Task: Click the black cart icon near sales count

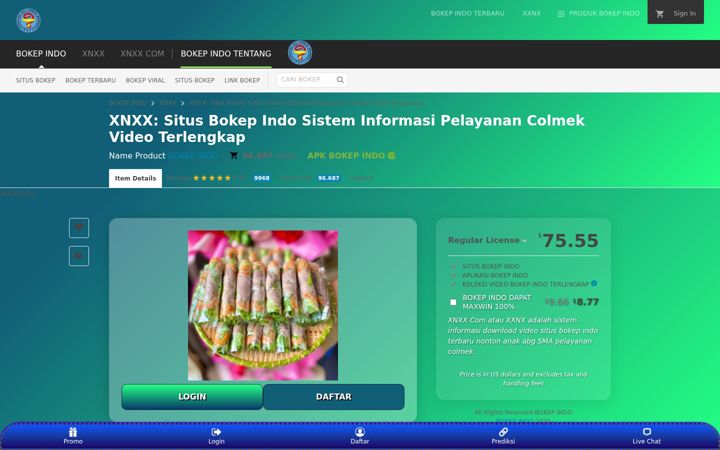Action: point(234,156)
